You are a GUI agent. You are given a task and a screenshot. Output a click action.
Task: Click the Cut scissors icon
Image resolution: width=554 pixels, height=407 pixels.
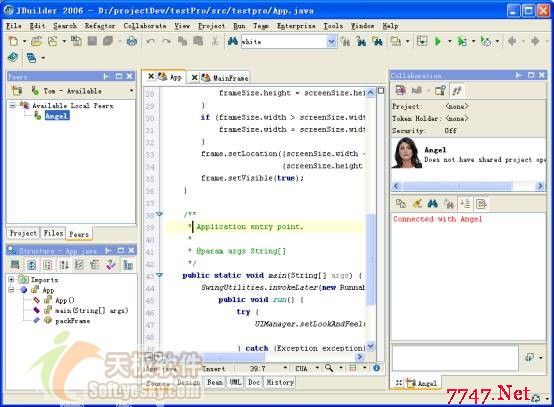[214, 41]
